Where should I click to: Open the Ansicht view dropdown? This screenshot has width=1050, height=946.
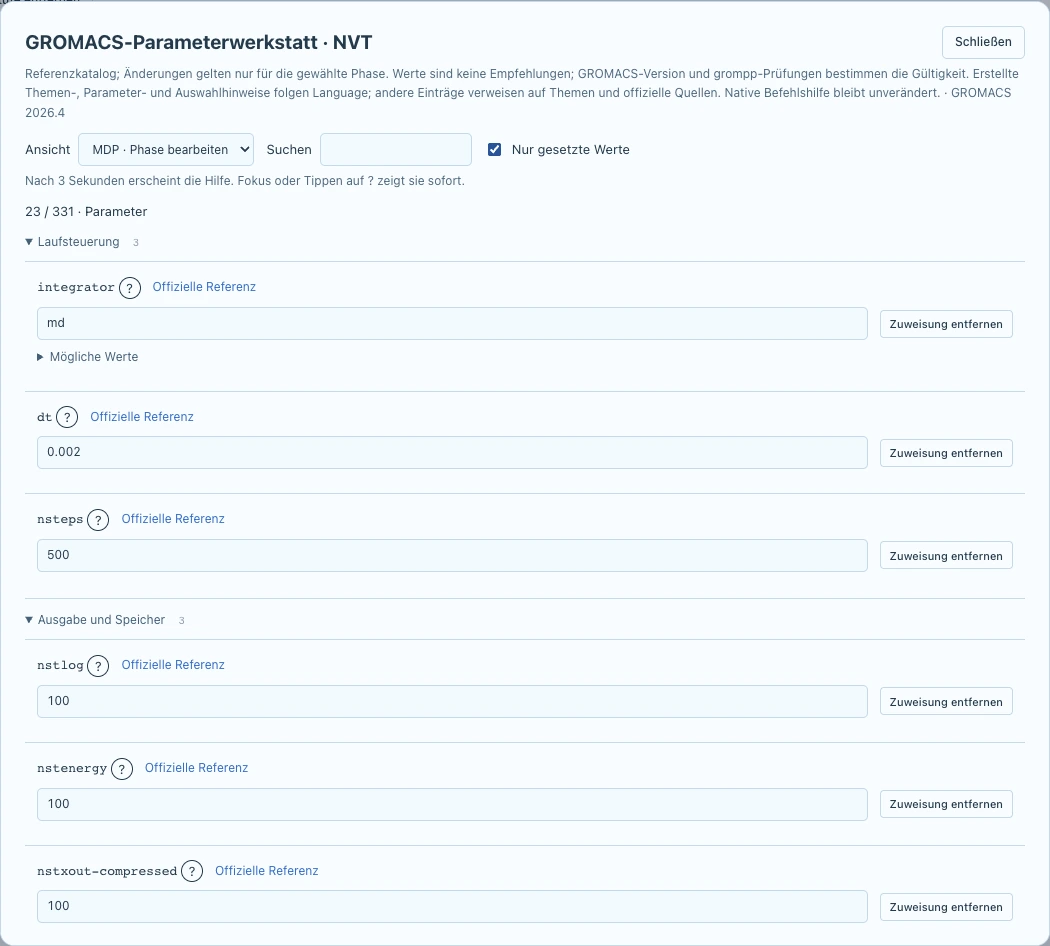tap(166, 149)
